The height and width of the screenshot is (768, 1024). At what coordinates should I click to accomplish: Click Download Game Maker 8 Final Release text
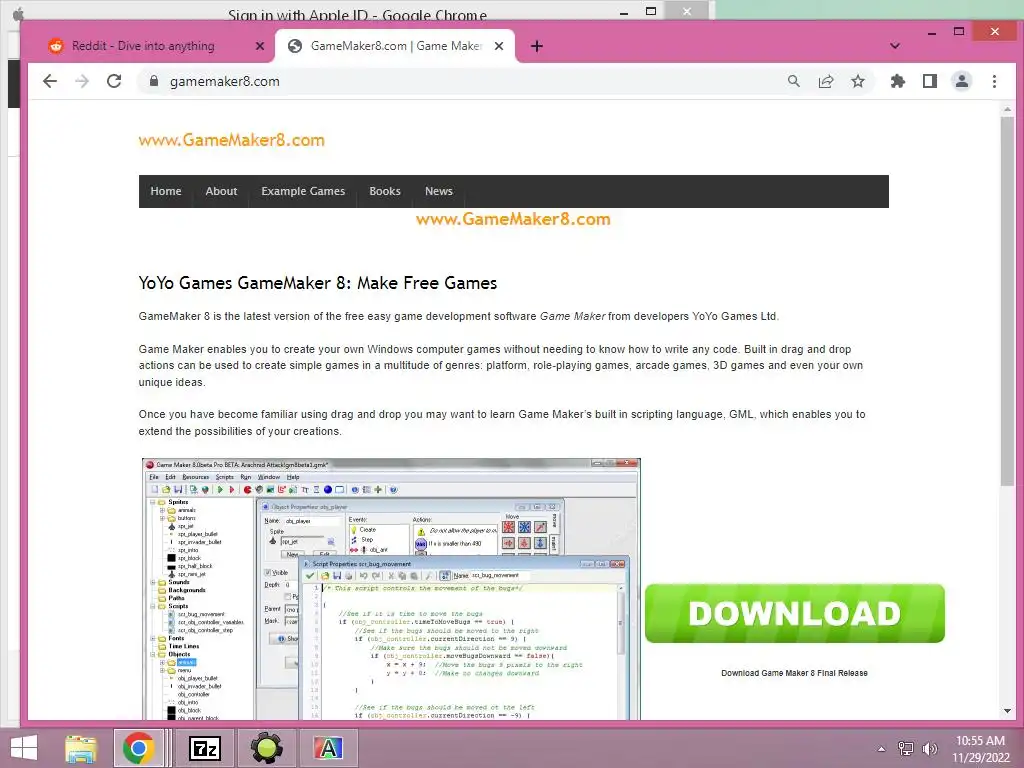point(794,673)
